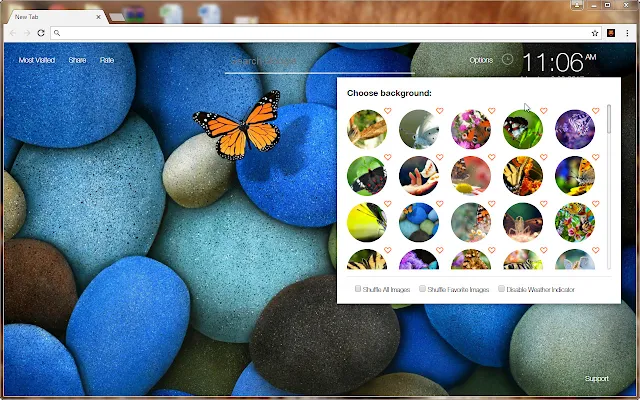640x400 pixels.
Task: Choose the yellow butterfly closeup background
Action: pos(367,222)
